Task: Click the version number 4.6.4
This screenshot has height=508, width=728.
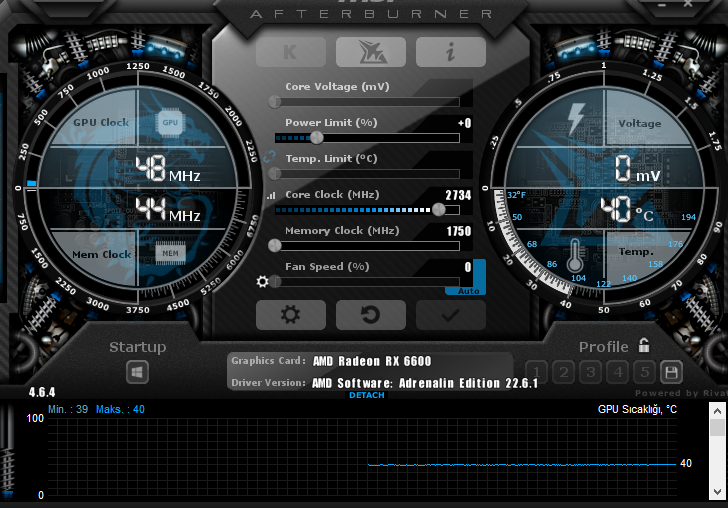Action: [x=42, y=392]
